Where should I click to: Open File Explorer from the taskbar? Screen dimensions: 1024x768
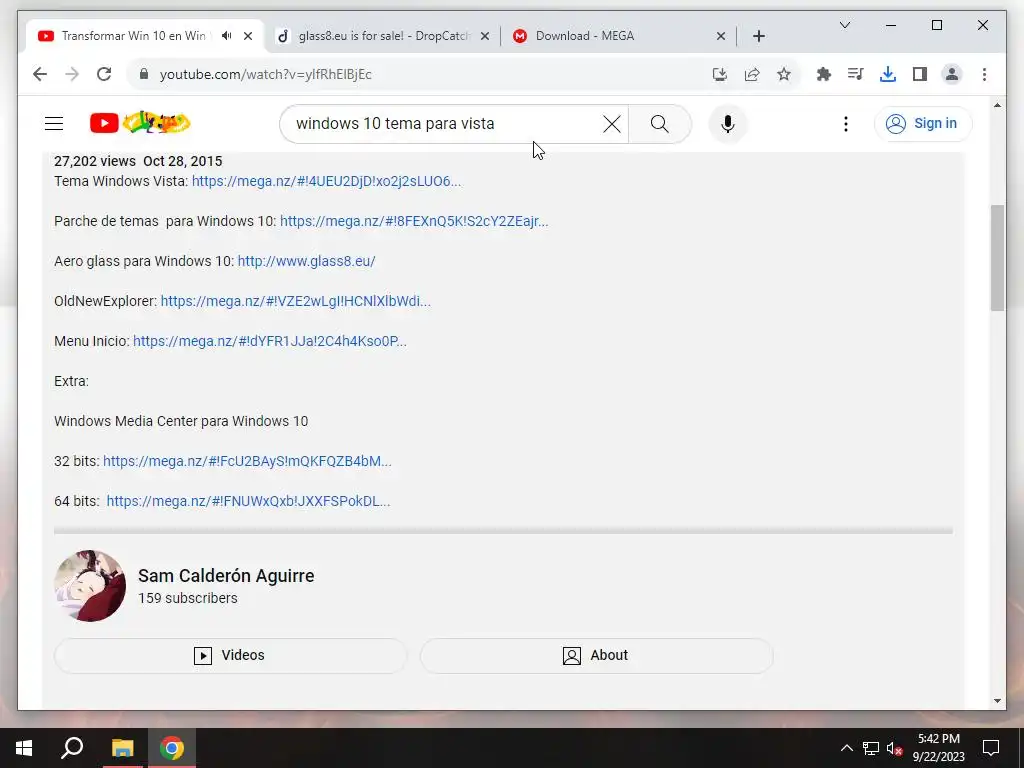[x=122, y=748]
